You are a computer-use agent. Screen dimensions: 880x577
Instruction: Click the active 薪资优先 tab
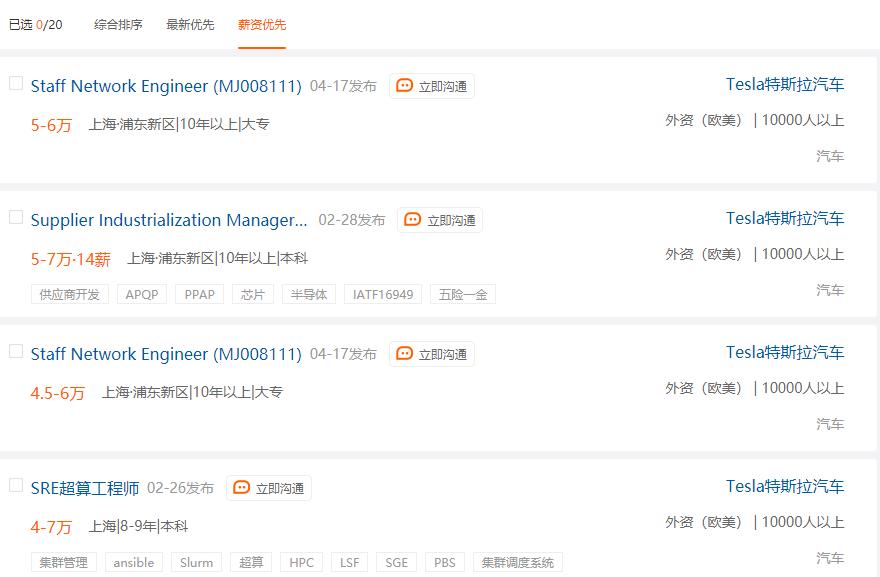(261, 24)
